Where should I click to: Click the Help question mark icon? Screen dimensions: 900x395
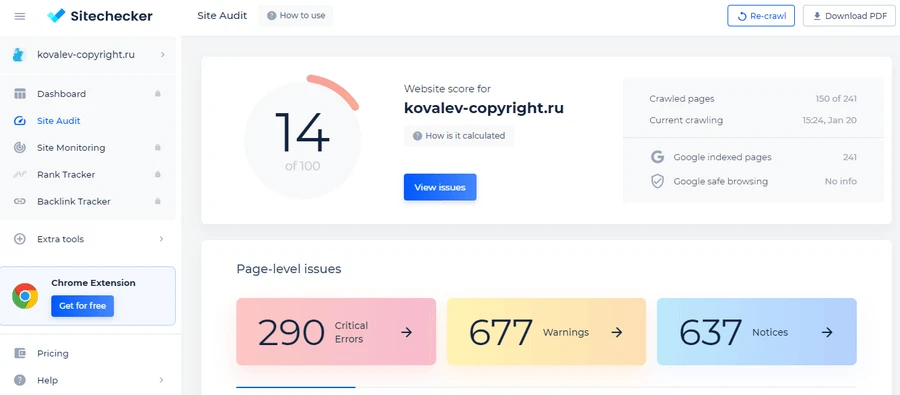(x=20, y=380)
